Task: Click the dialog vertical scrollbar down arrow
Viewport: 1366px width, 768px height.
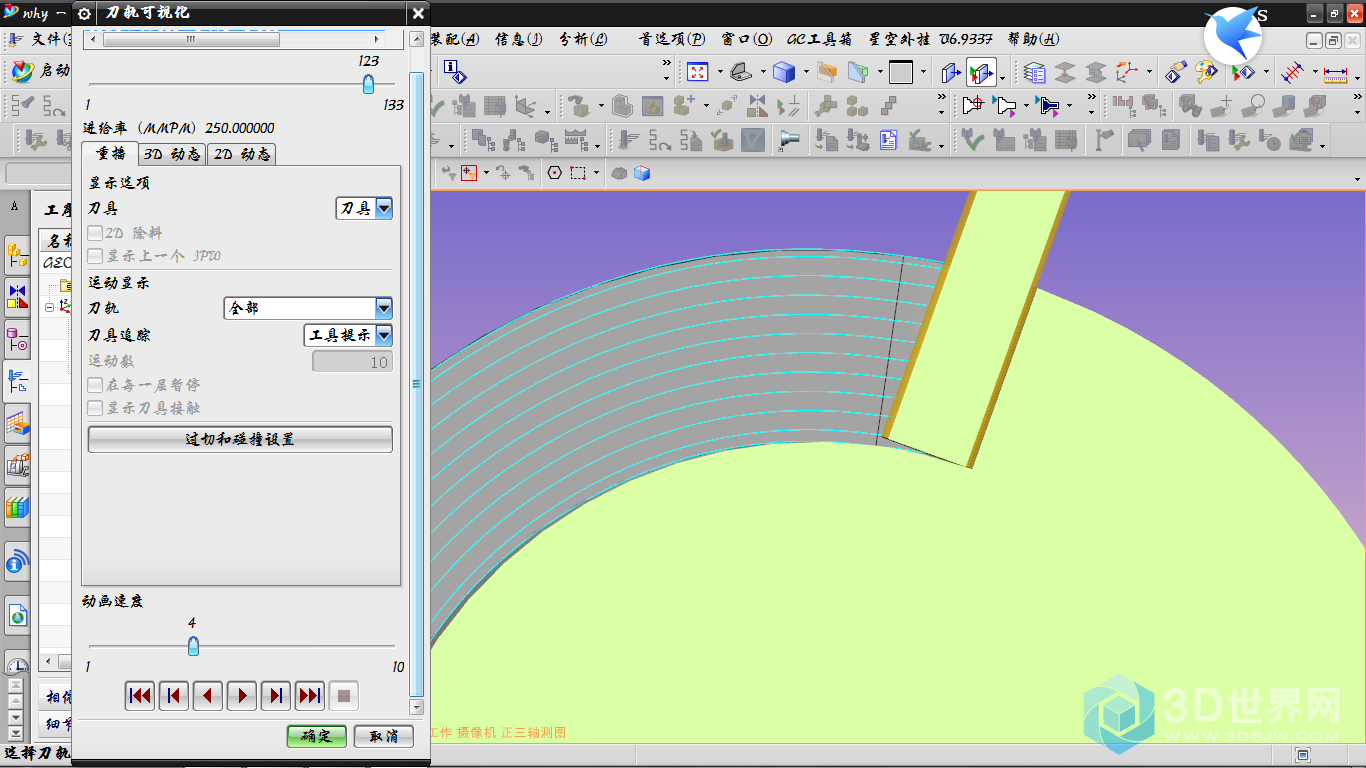Action: (x=417, y=707)
